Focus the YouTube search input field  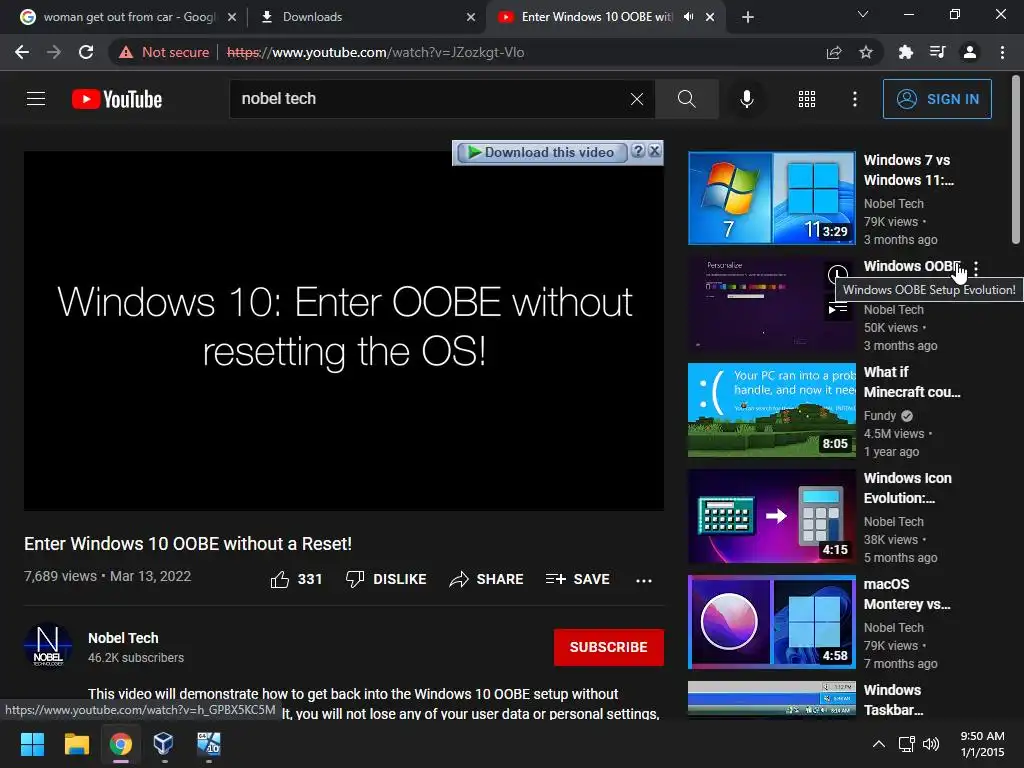click(431, 99)
